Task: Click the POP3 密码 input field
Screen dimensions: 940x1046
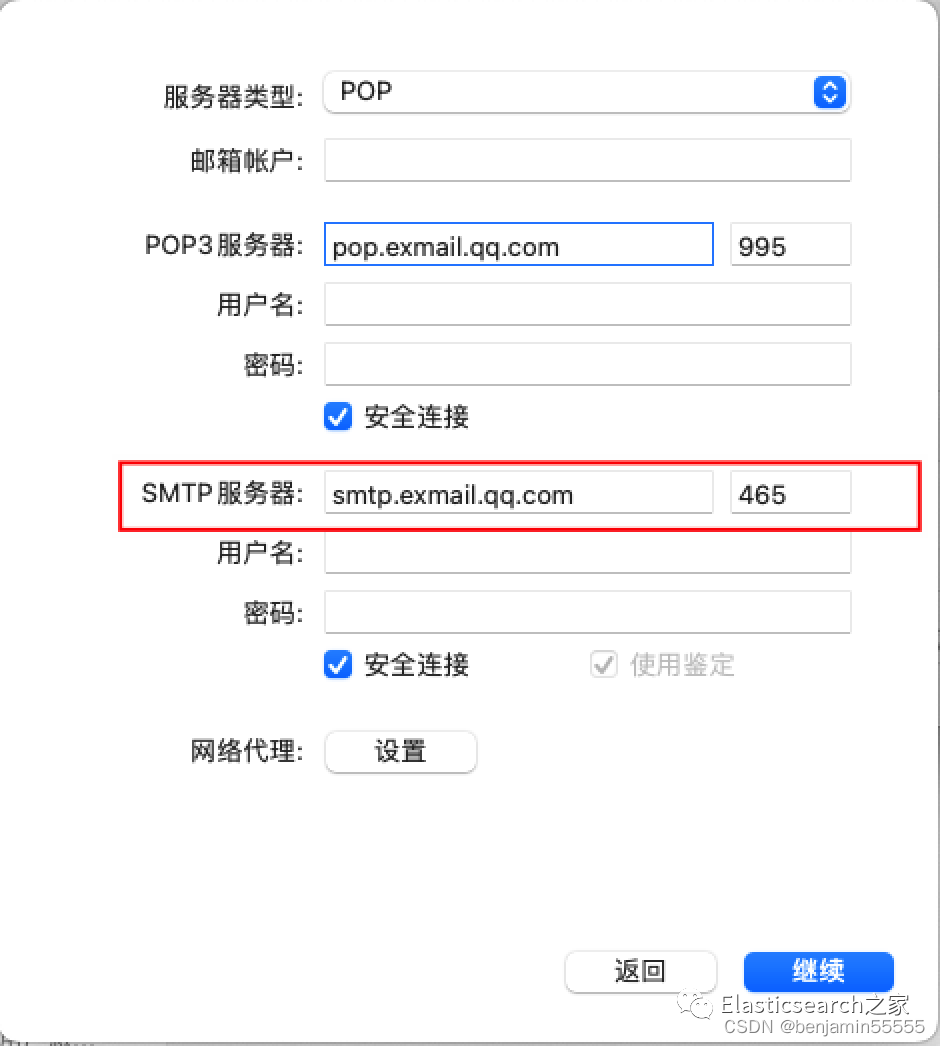Action: (x=588, y=364)
